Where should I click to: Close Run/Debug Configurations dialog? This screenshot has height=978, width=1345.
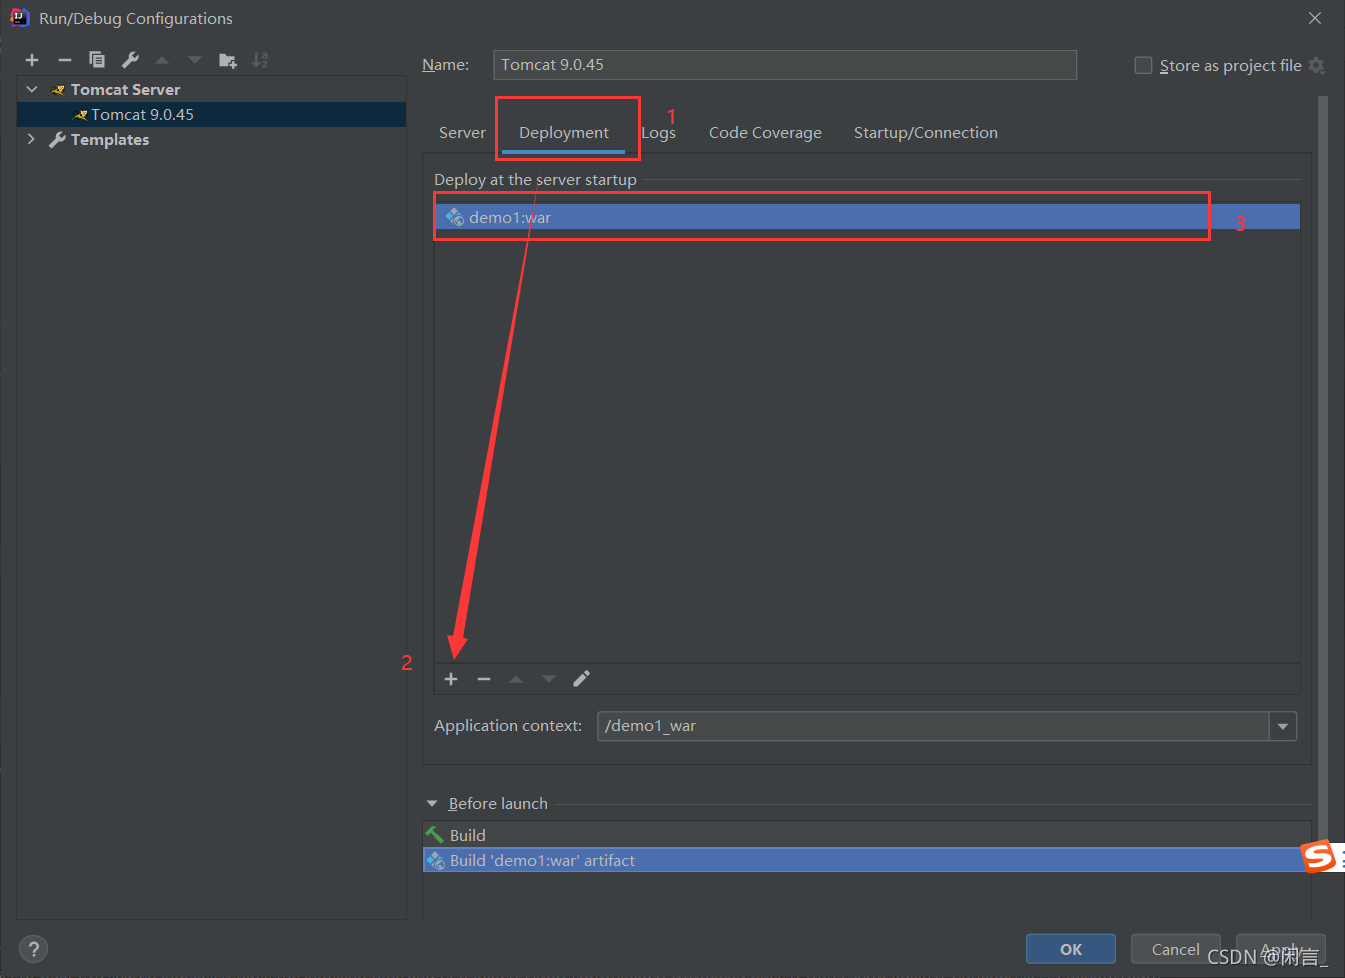click(1315, 18)
